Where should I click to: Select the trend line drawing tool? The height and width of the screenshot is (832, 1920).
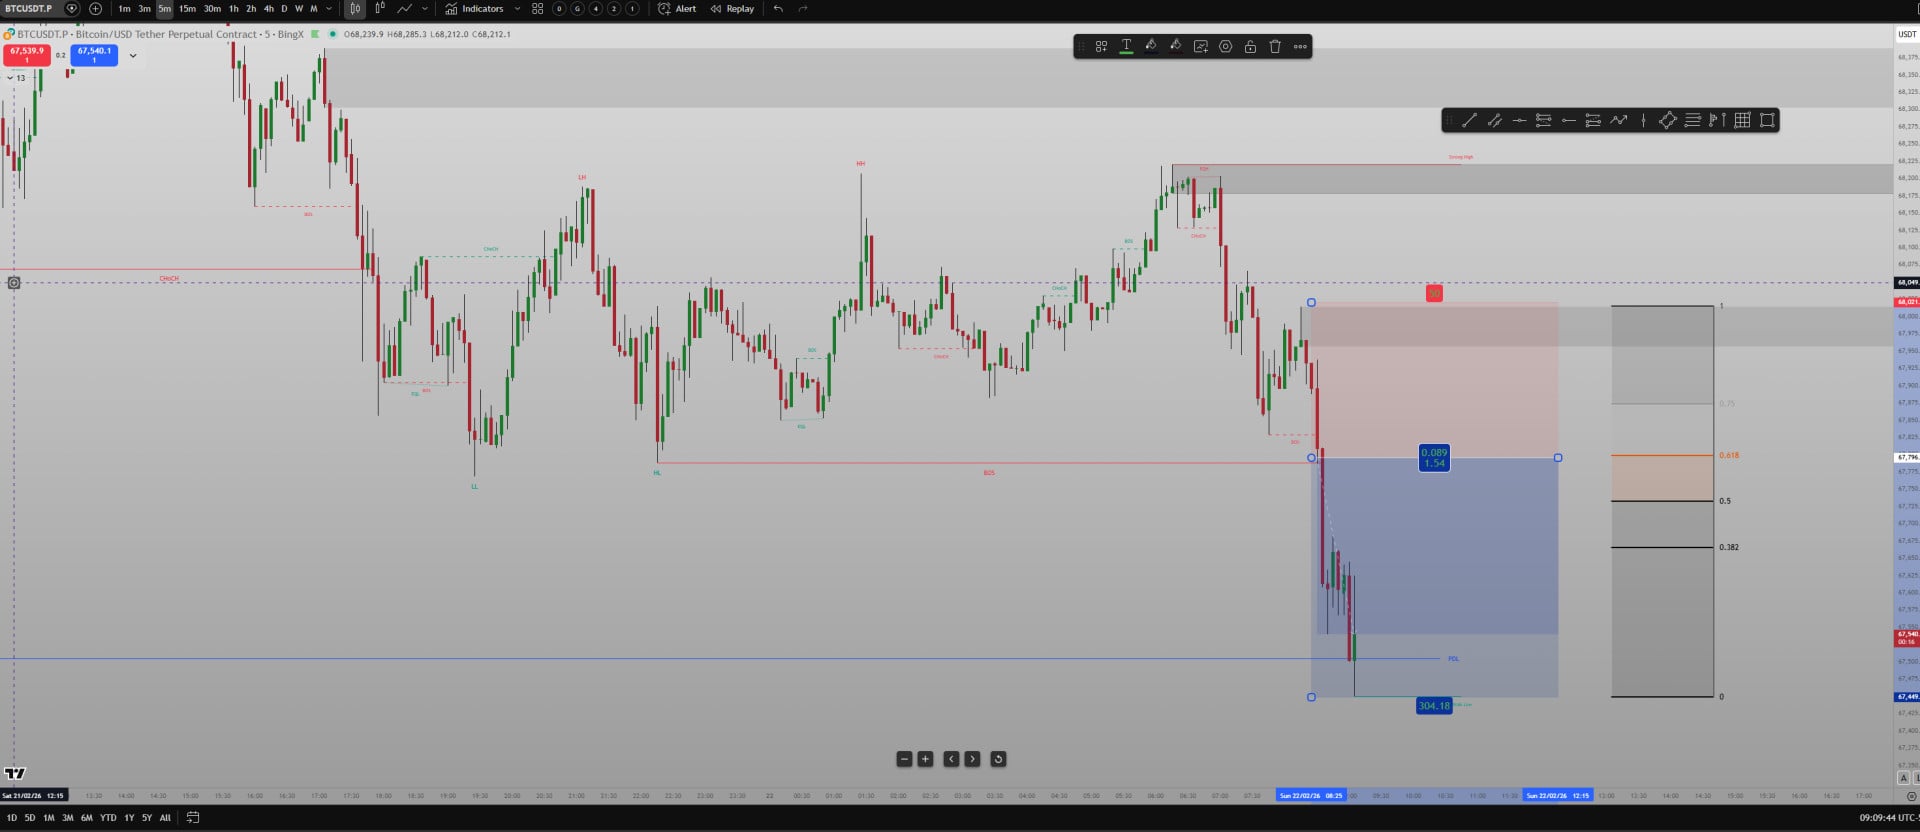(x=1469, y=120)
